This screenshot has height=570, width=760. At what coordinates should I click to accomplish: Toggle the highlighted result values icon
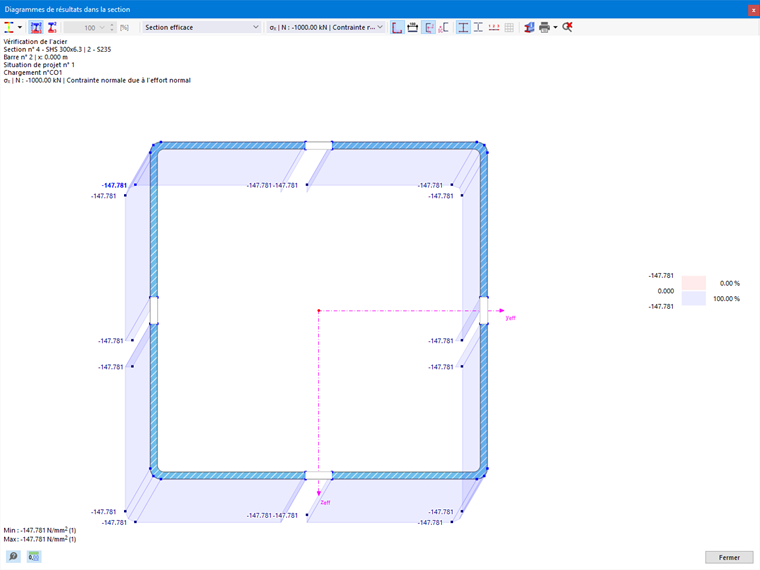coord(428,27)
